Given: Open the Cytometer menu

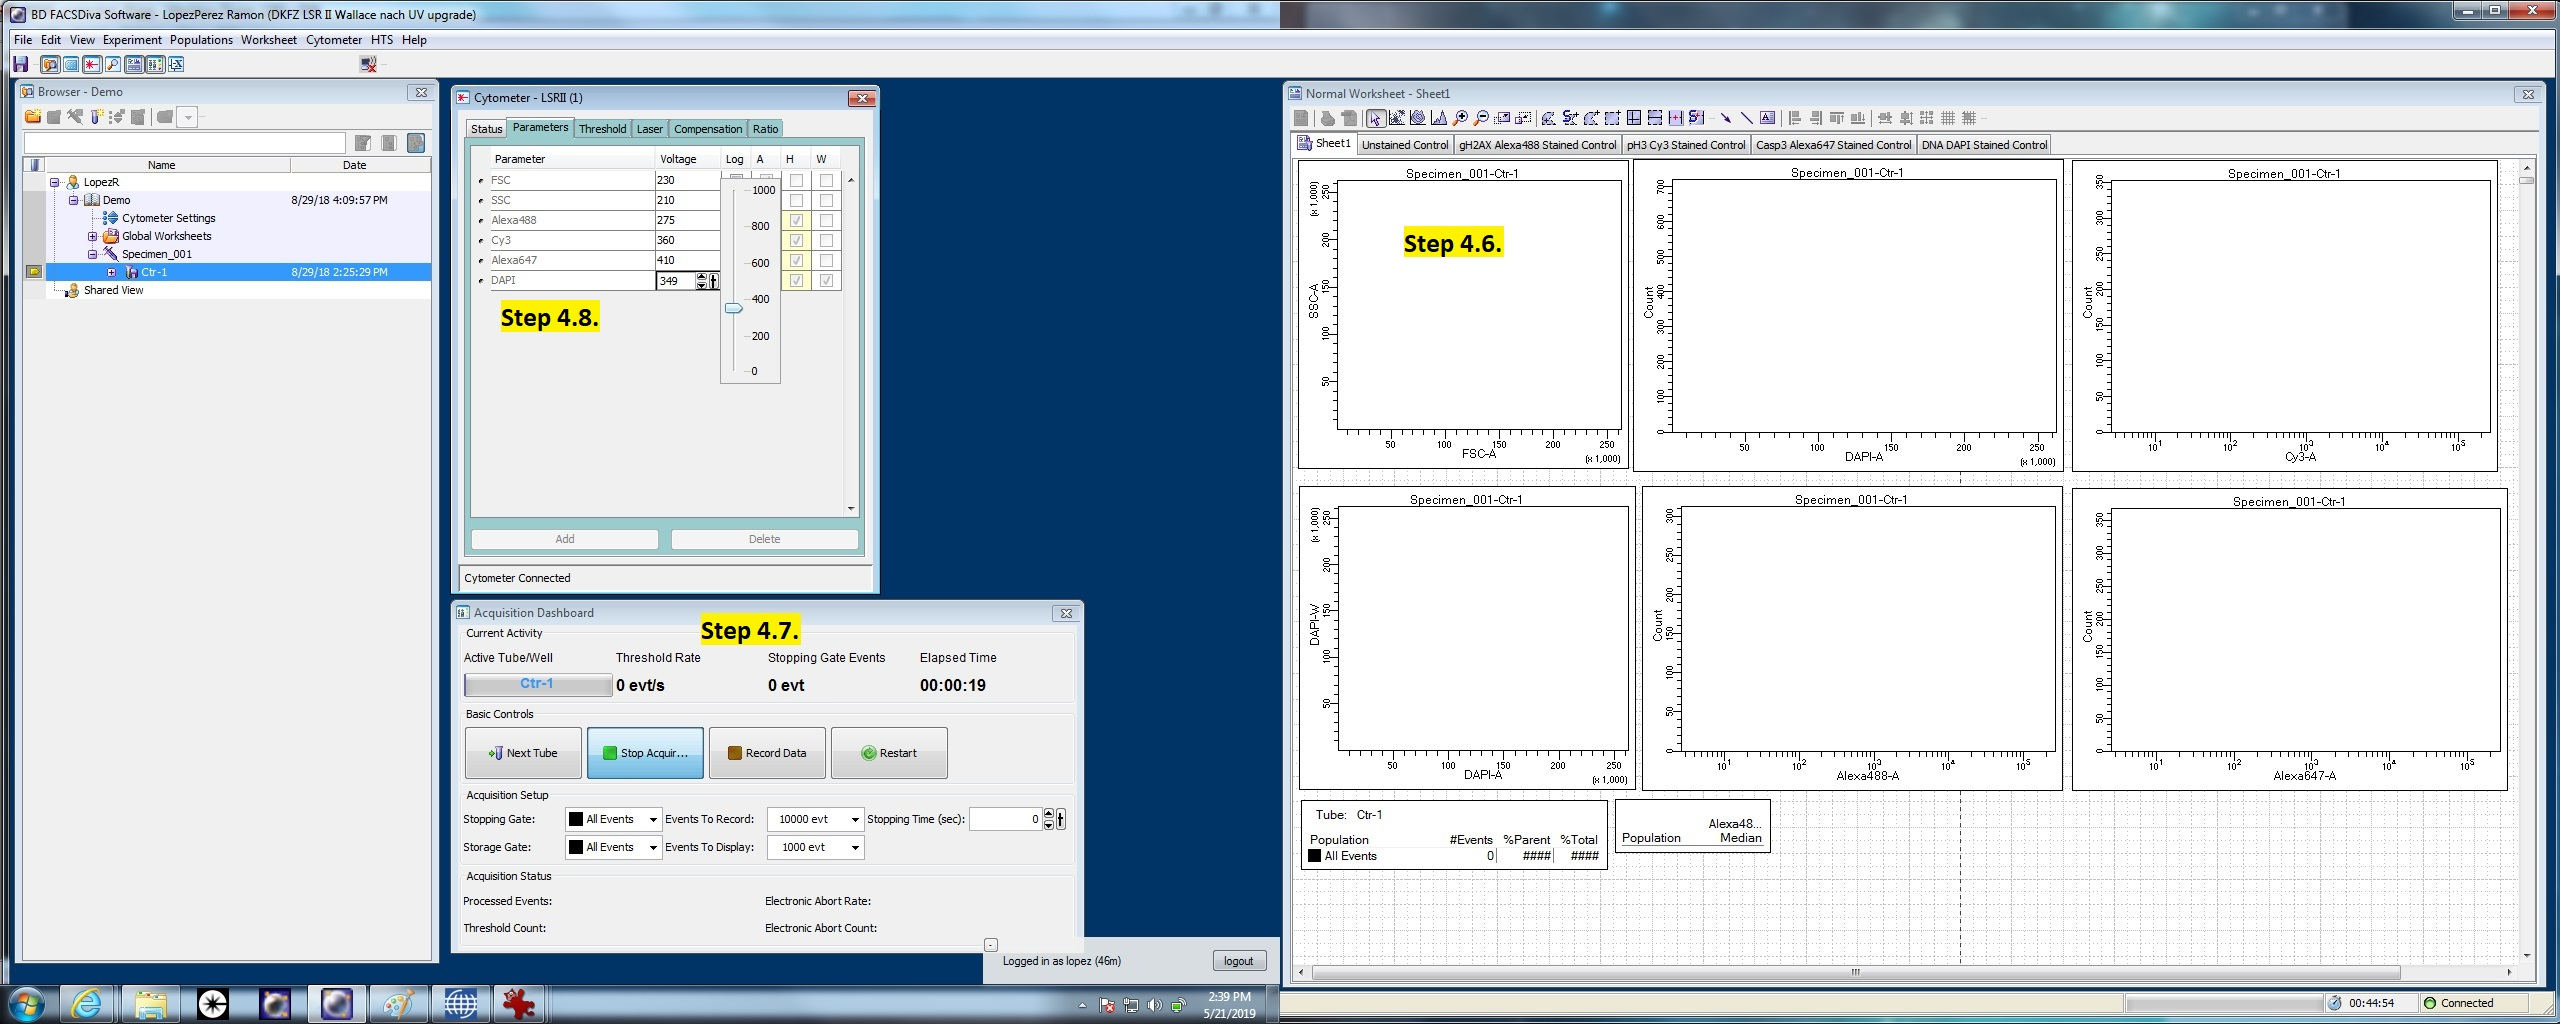Looking at the screenshot, I should pos(333,40).
